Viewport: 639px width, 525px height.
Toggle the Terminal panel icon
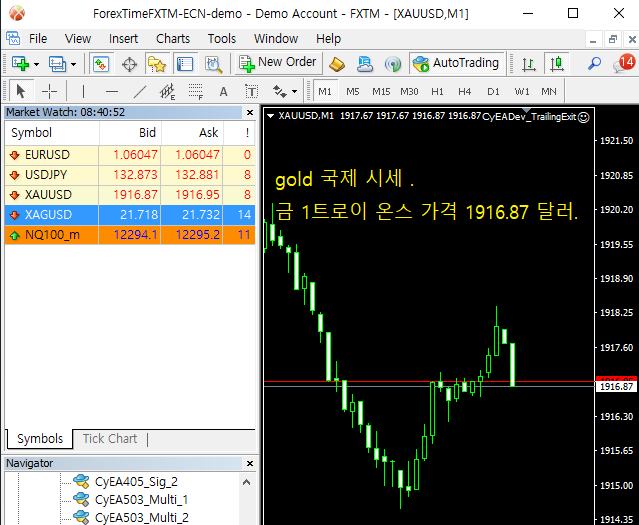(185, 64)
